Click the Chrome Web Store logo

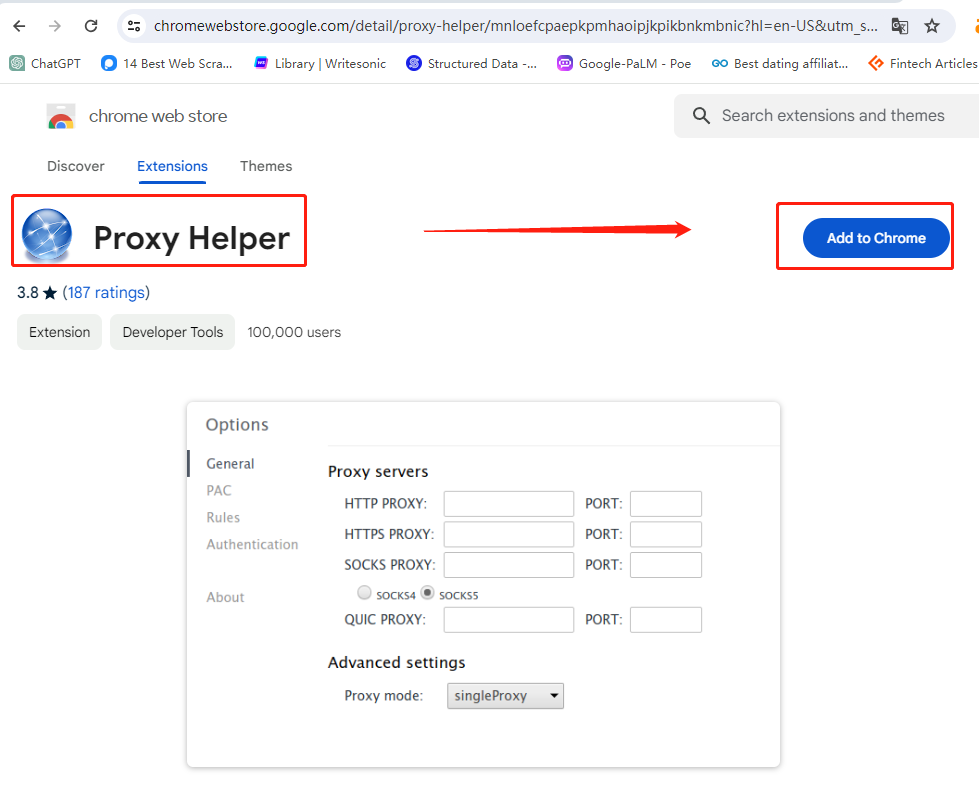tap(60, 116)
